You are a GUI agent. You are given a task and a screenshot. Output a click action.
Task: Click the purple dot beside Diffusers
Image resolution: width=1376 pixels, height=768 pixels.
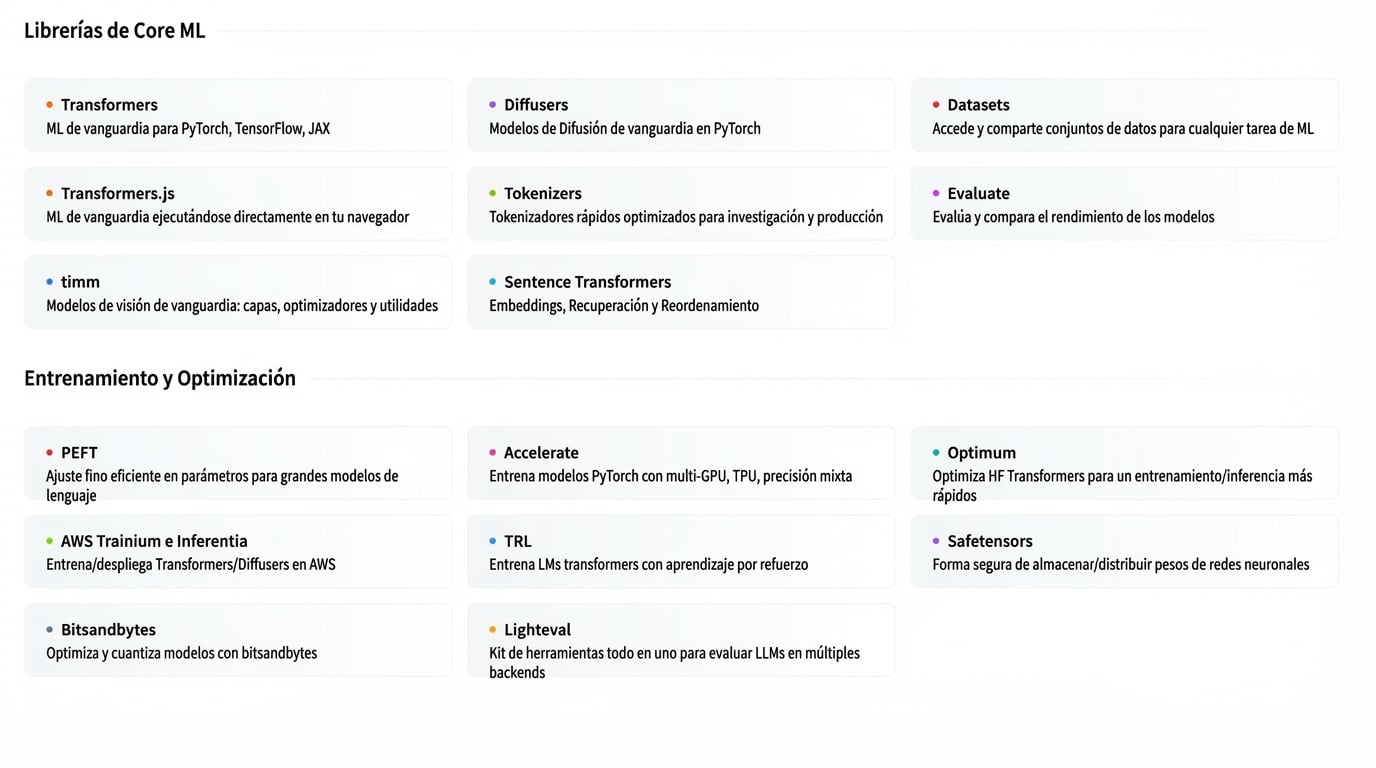pos(492,105)
